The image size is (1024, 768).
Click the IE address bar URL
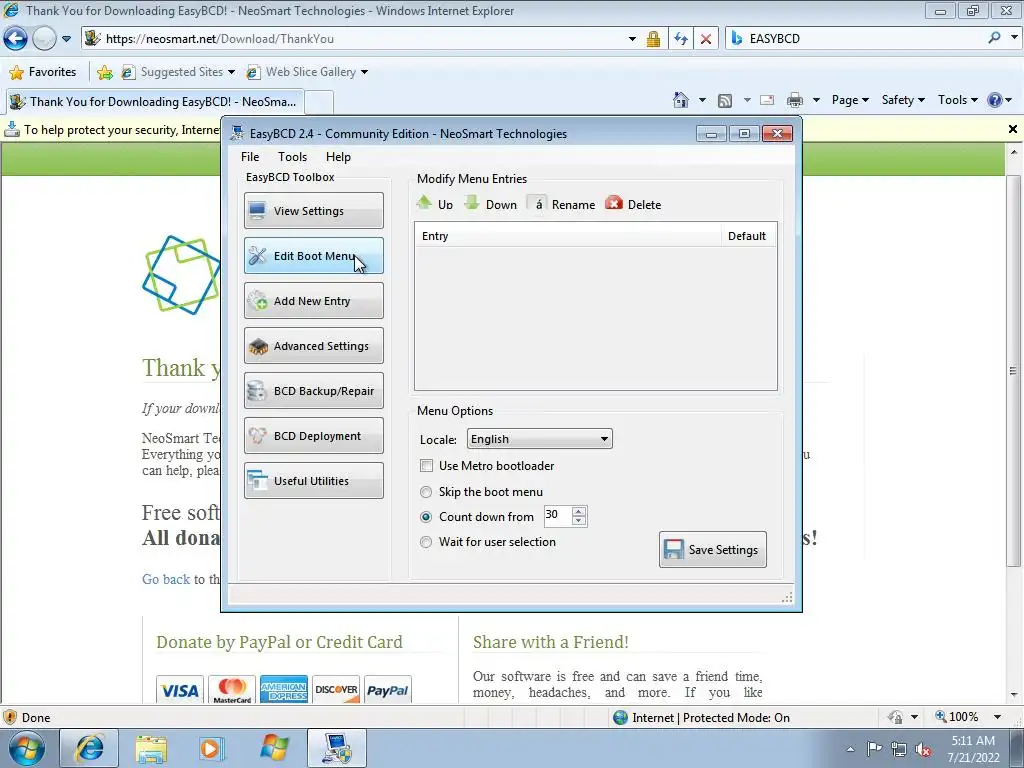tap(219, 39)
